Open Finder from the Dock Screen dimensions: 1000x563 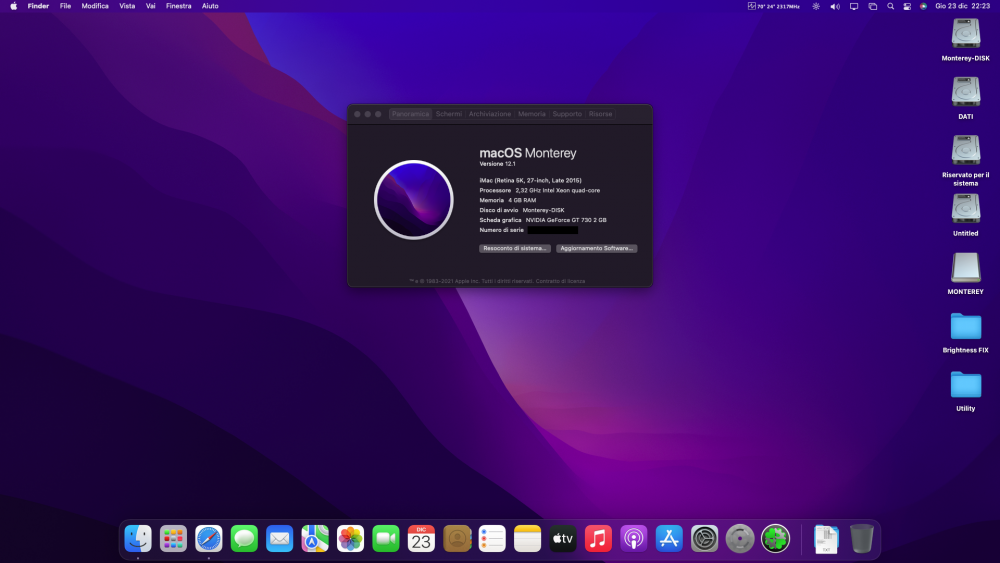click(x=138, y=539)
